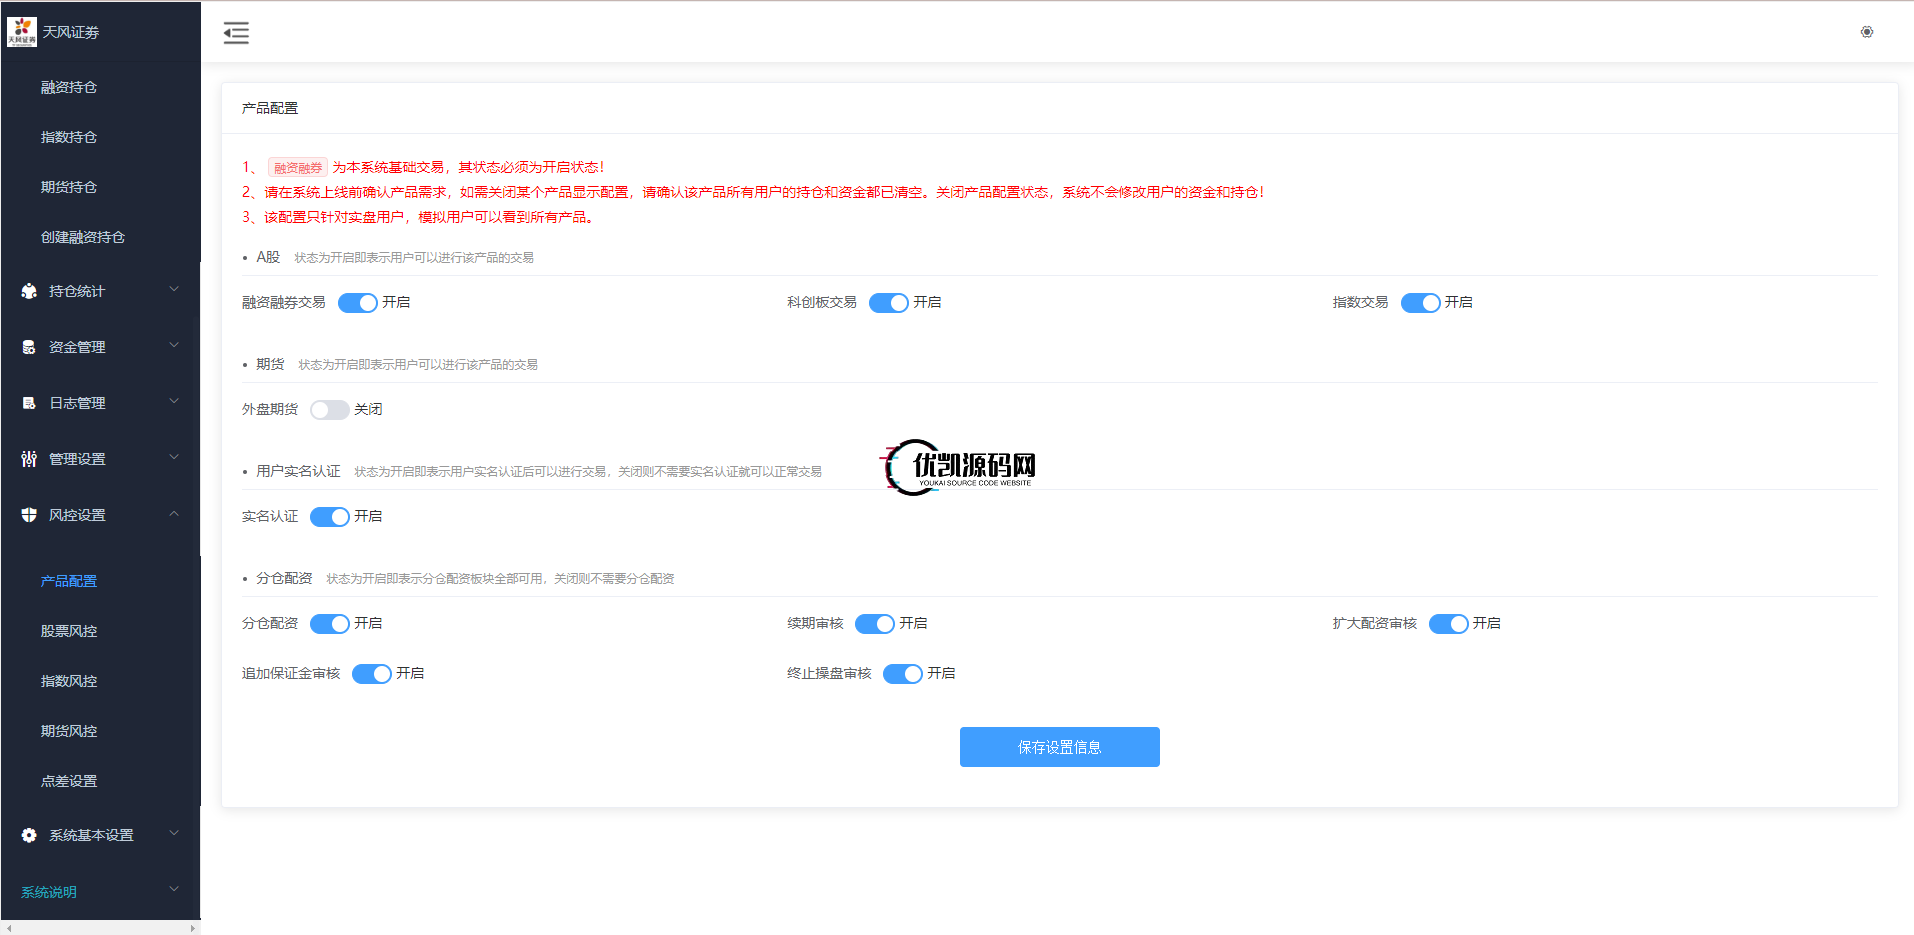Click the 天风证券 logo icon
This screenshot has width=1914, height=935.
22,32
